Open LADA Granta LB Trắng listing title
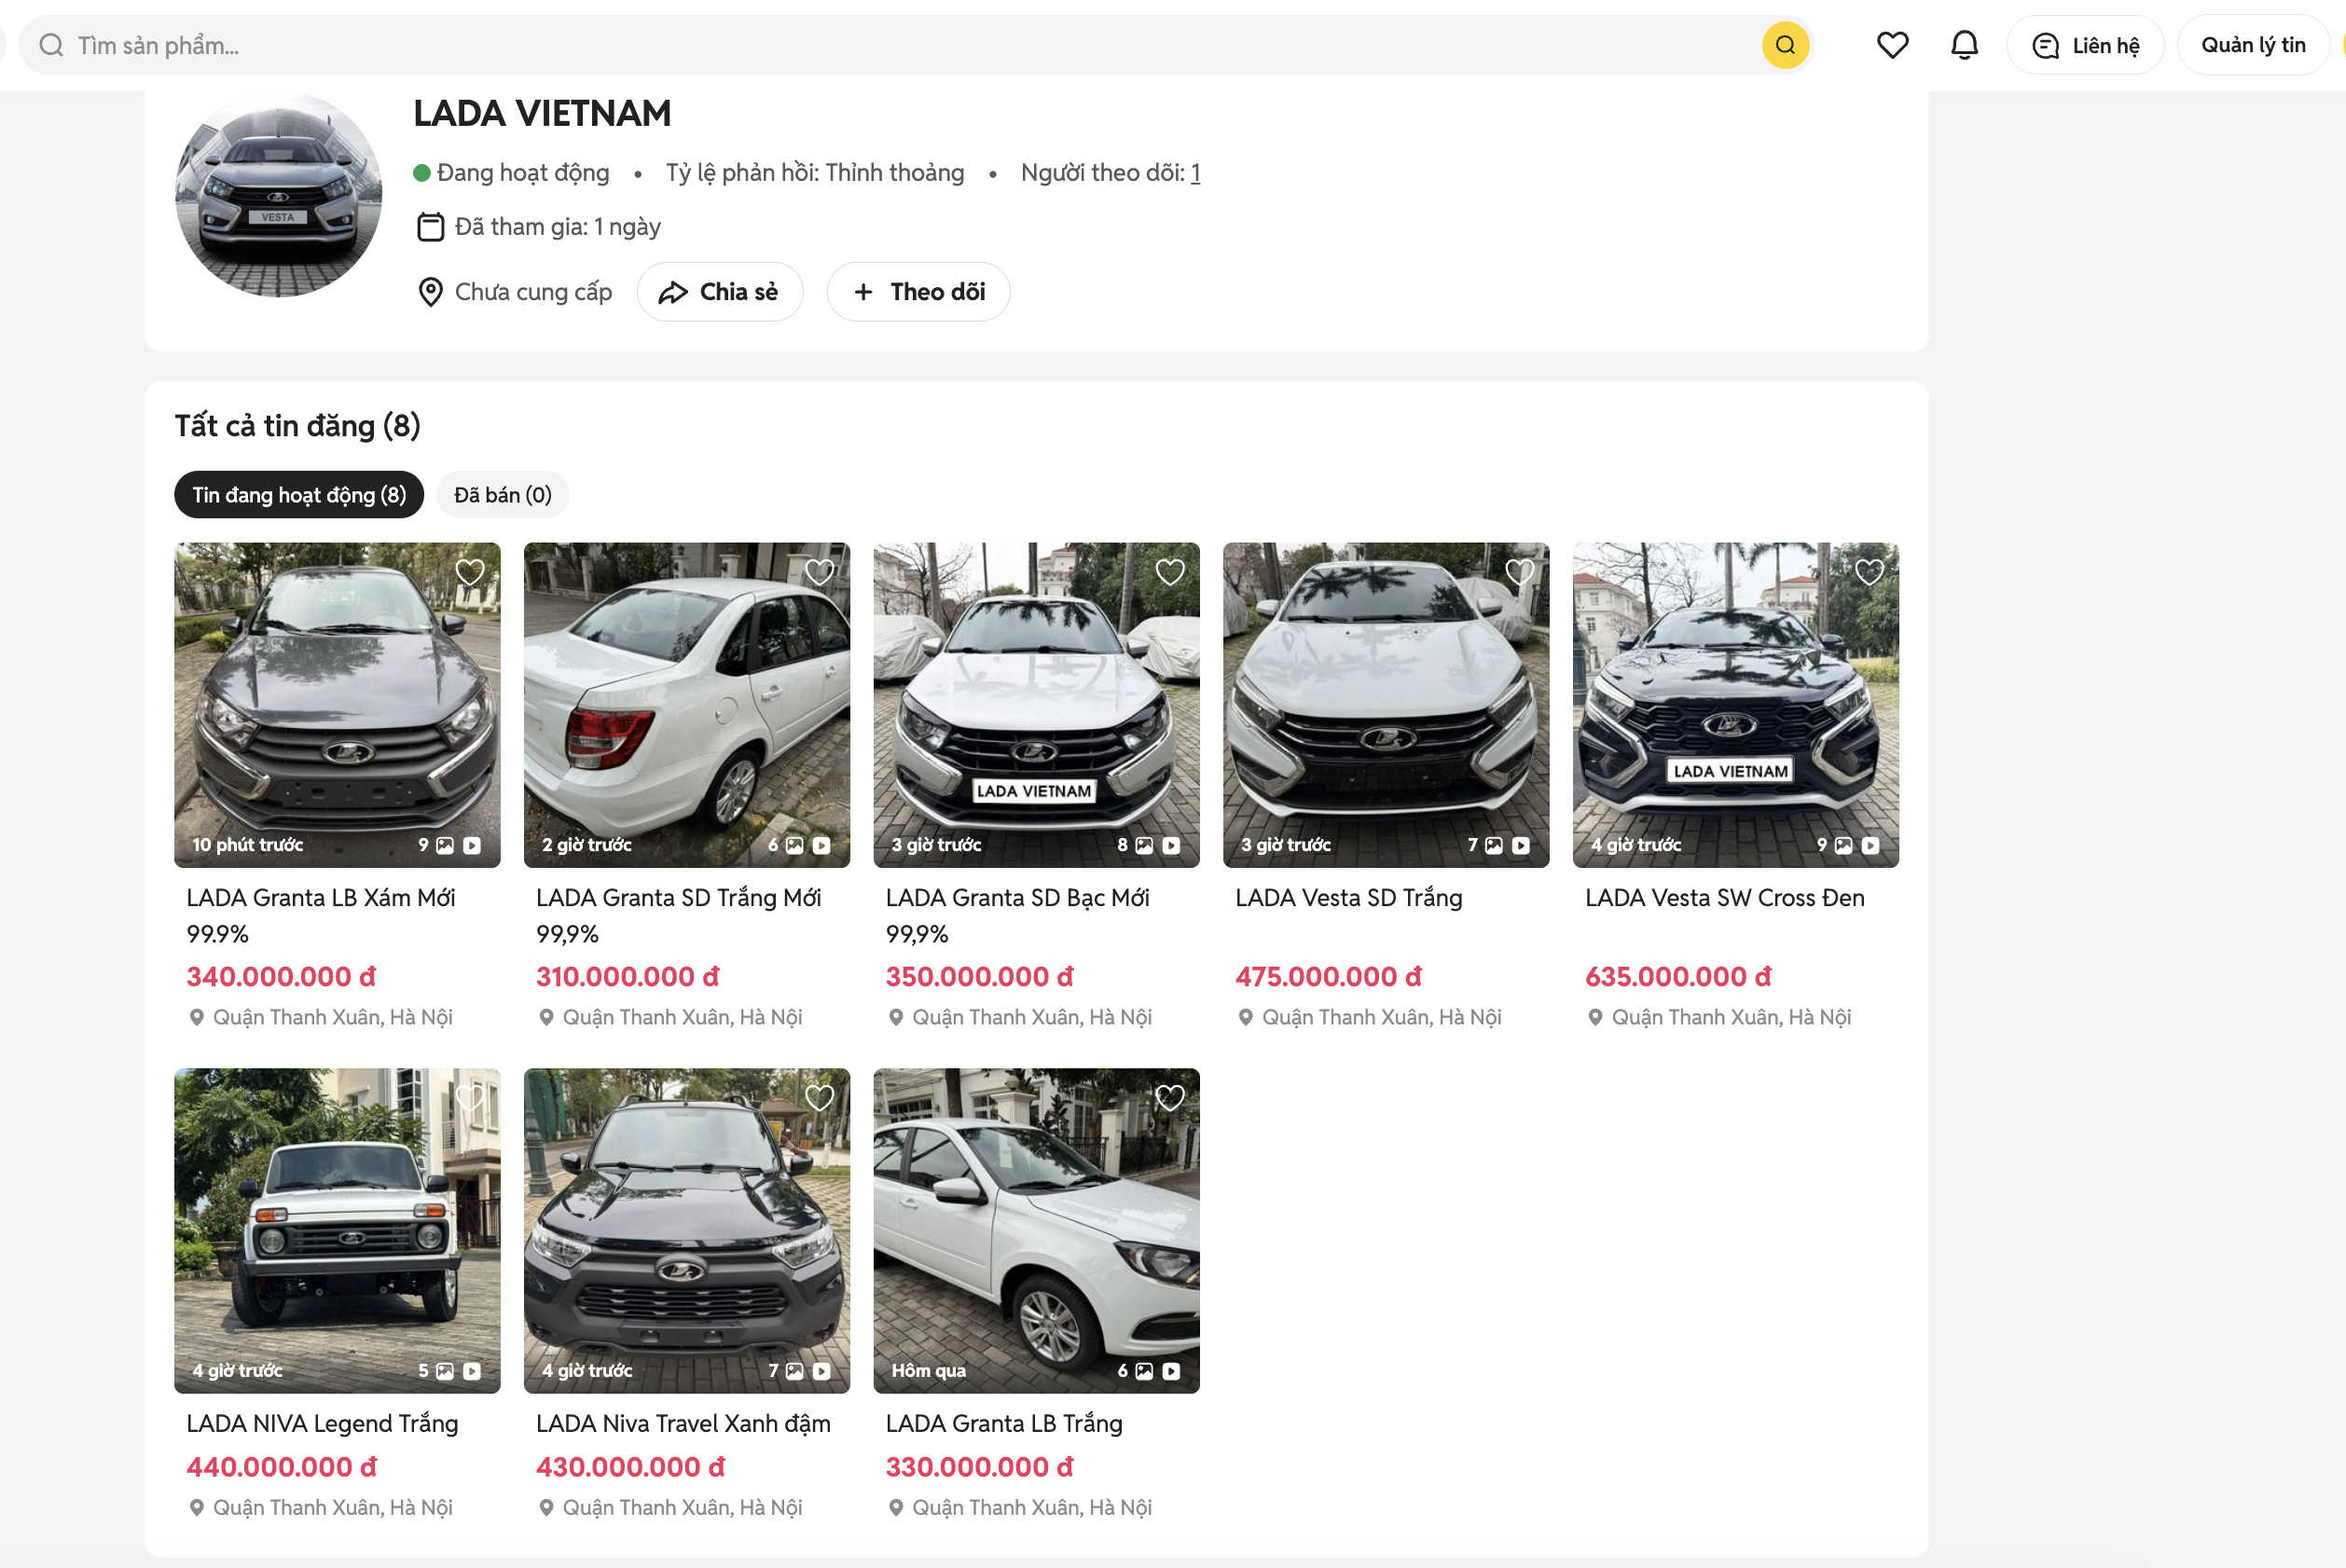The height and width of the screenshot is (1568, 2346). [1004, 1424]
